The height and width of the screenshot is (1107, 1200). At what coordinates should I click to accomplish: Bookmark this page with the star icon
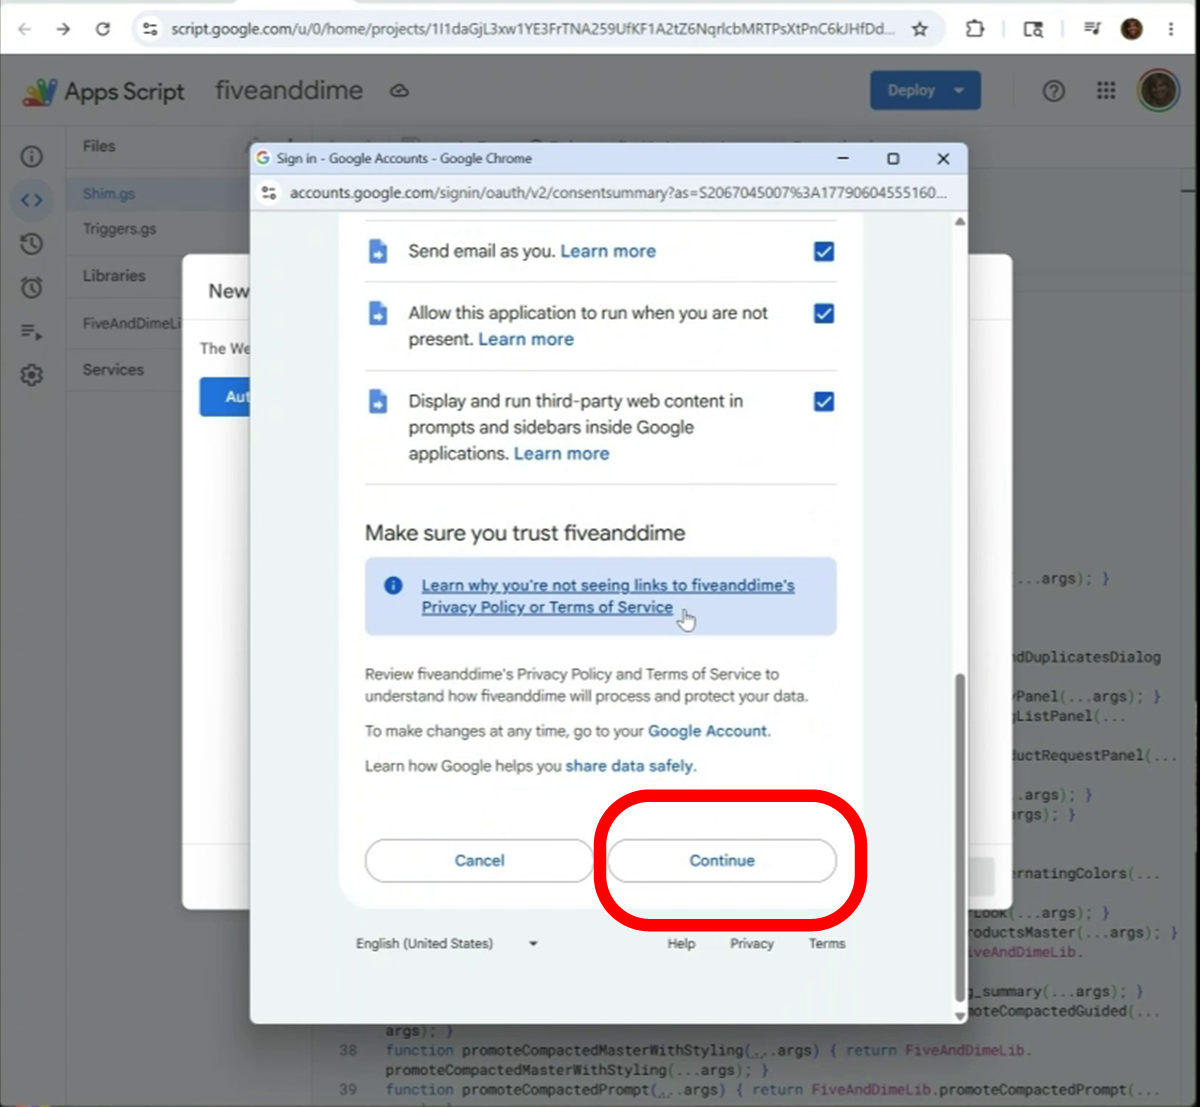tap(920, 29)
